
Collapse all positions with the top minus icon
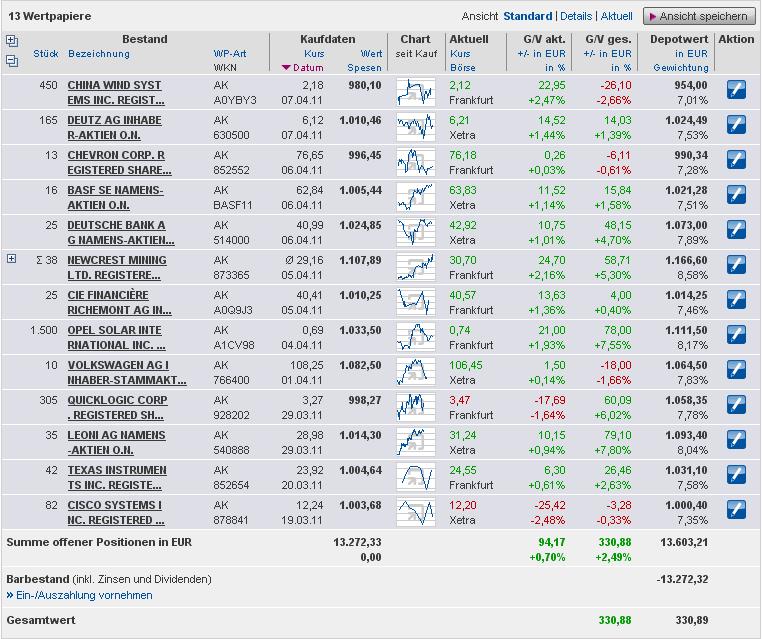pos(12,60)
